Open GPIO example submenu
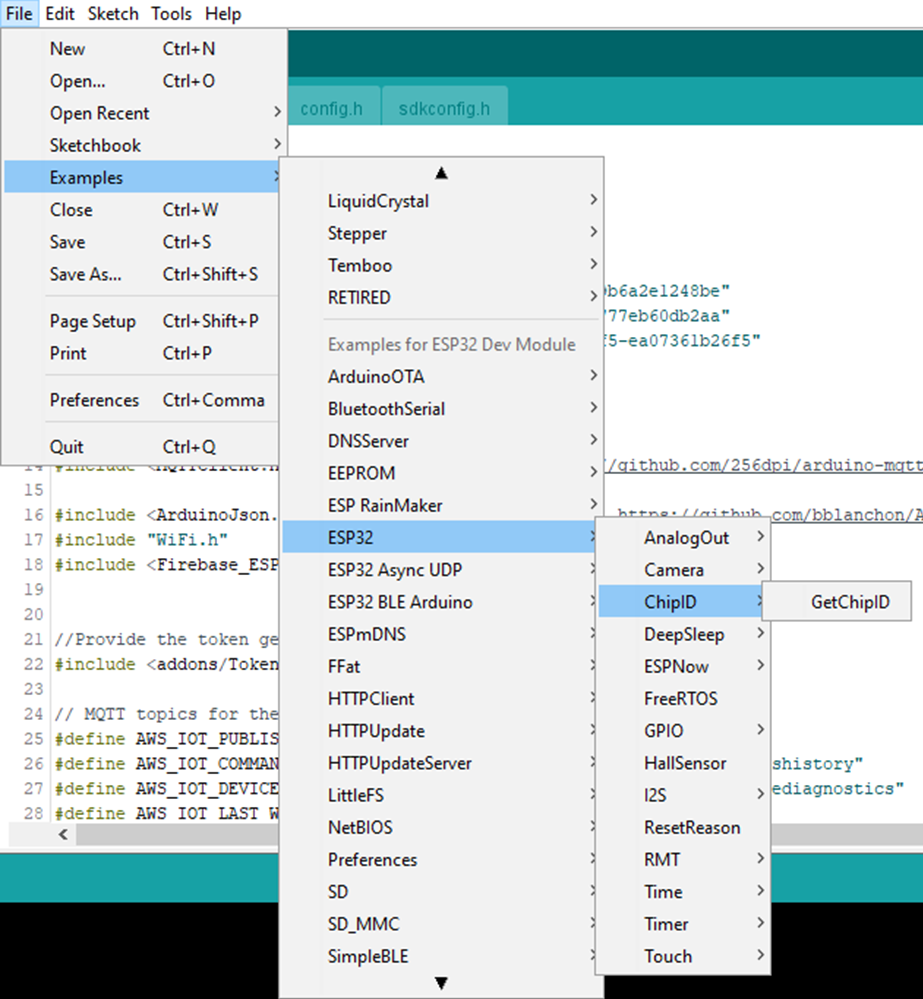Image resolution: width=923 pixels, height=999 pixels. 683,730
